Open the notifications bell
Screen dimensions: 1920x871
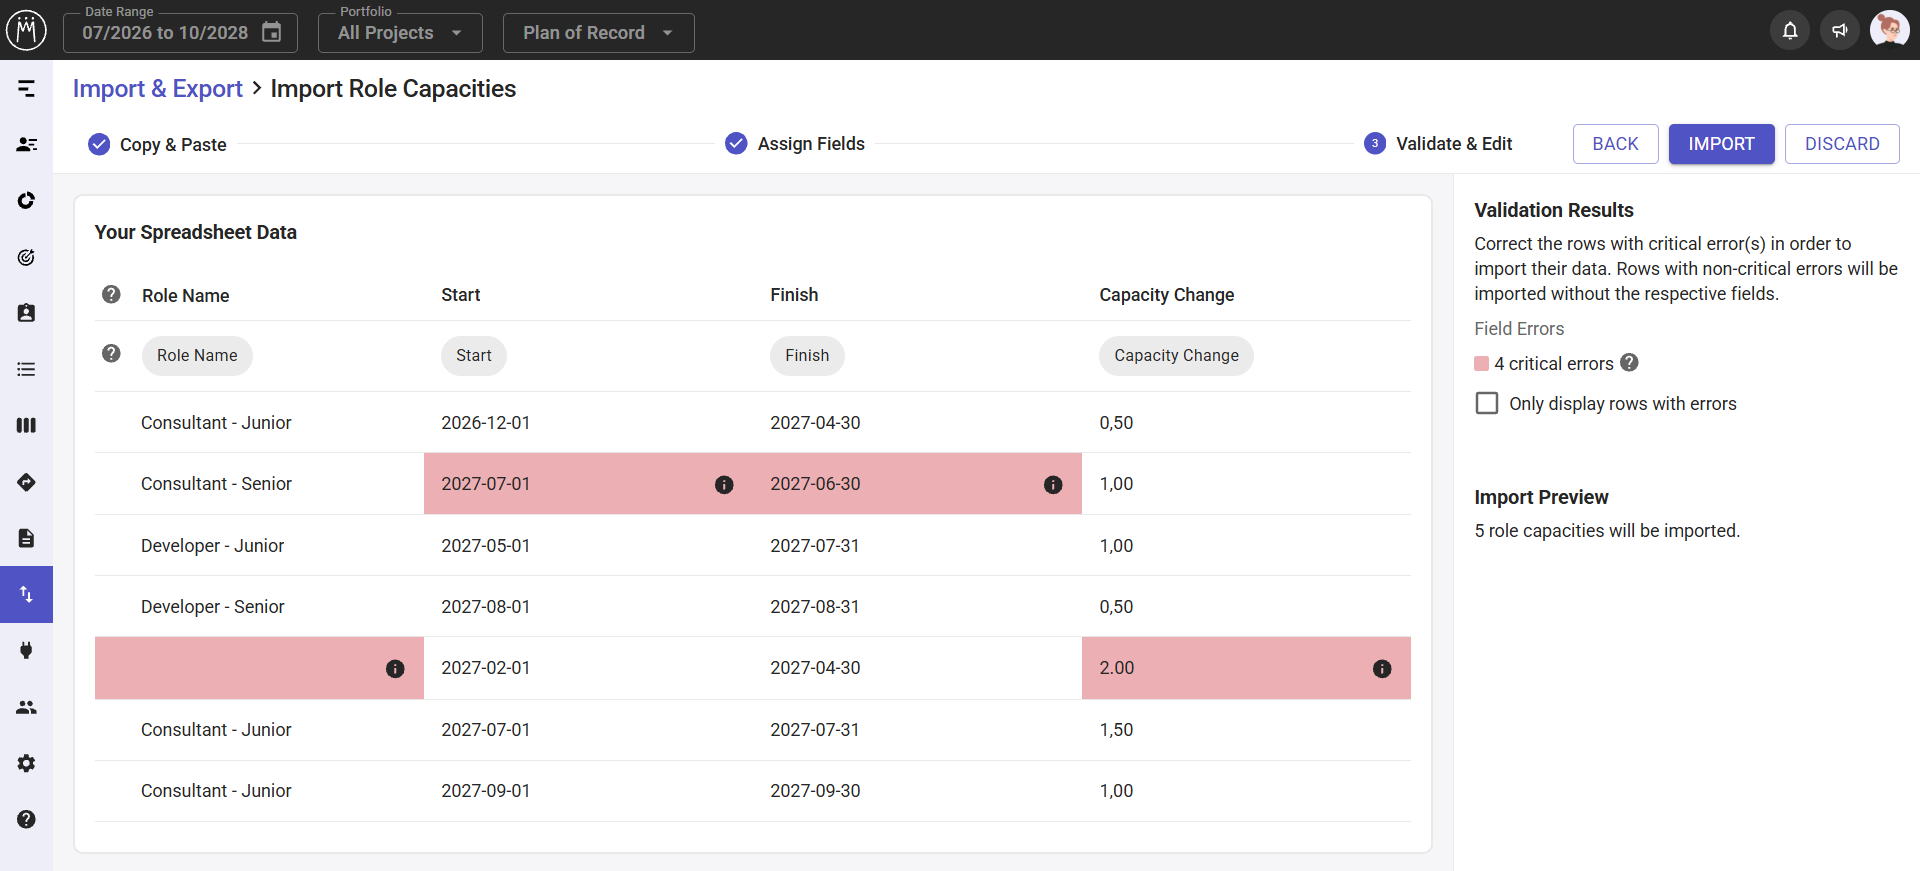tap(1790, 30)
